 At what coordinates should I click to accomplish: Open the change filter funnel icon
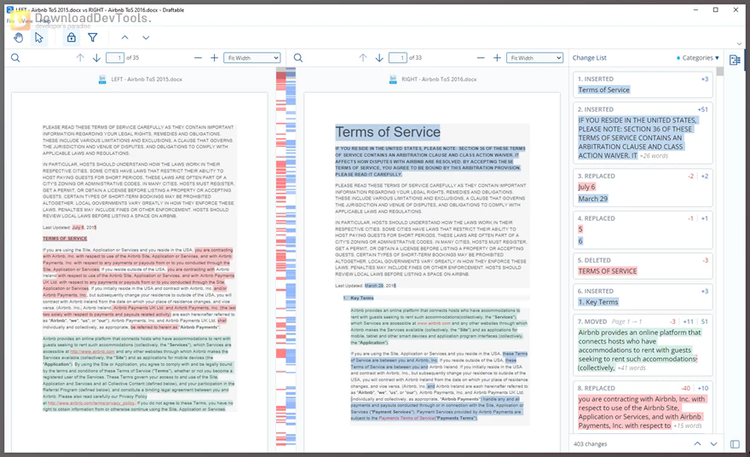coord(93,37)
